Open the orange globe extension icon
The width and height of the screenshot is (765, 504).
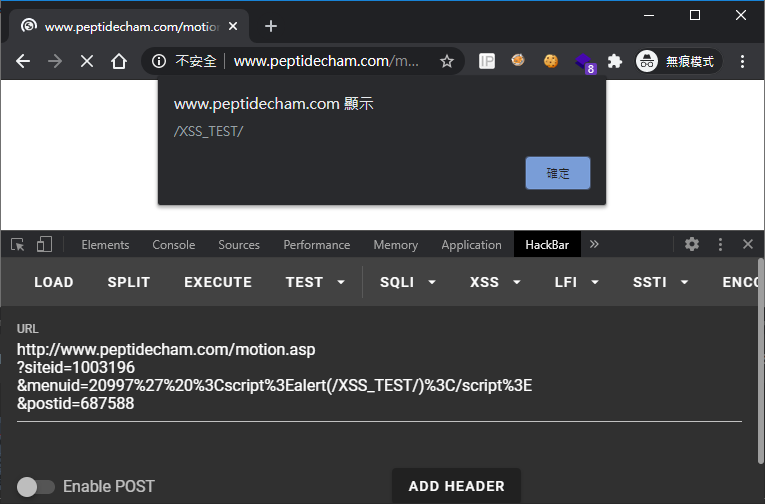pos(518,60)
